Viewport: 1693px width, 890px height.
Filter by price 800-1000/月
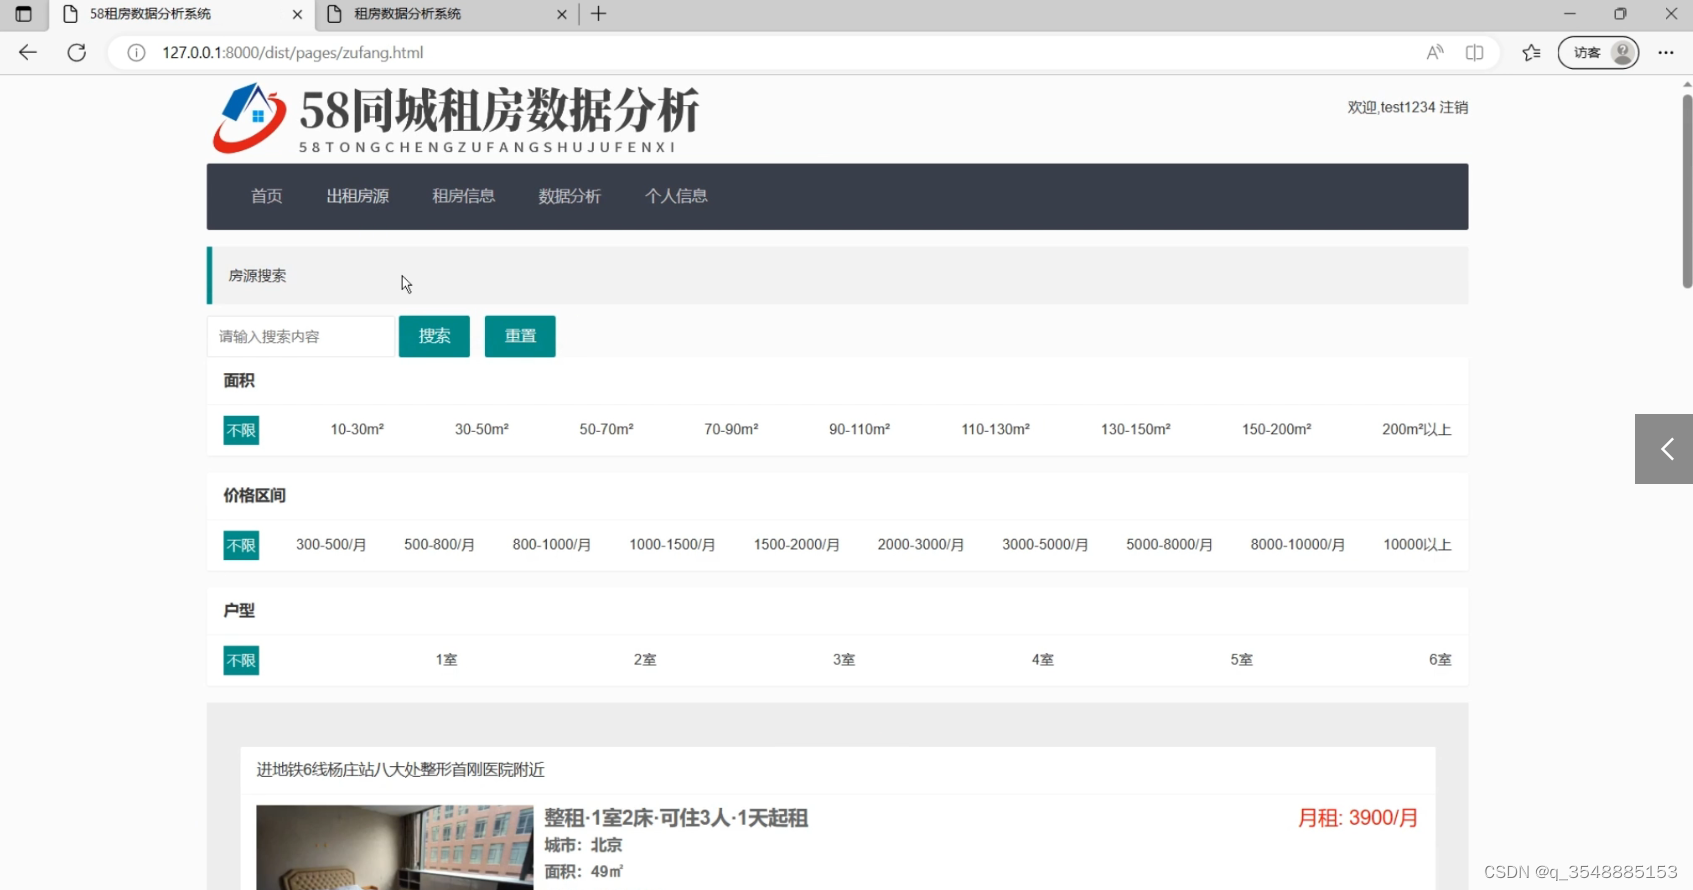tap(551, 545)
